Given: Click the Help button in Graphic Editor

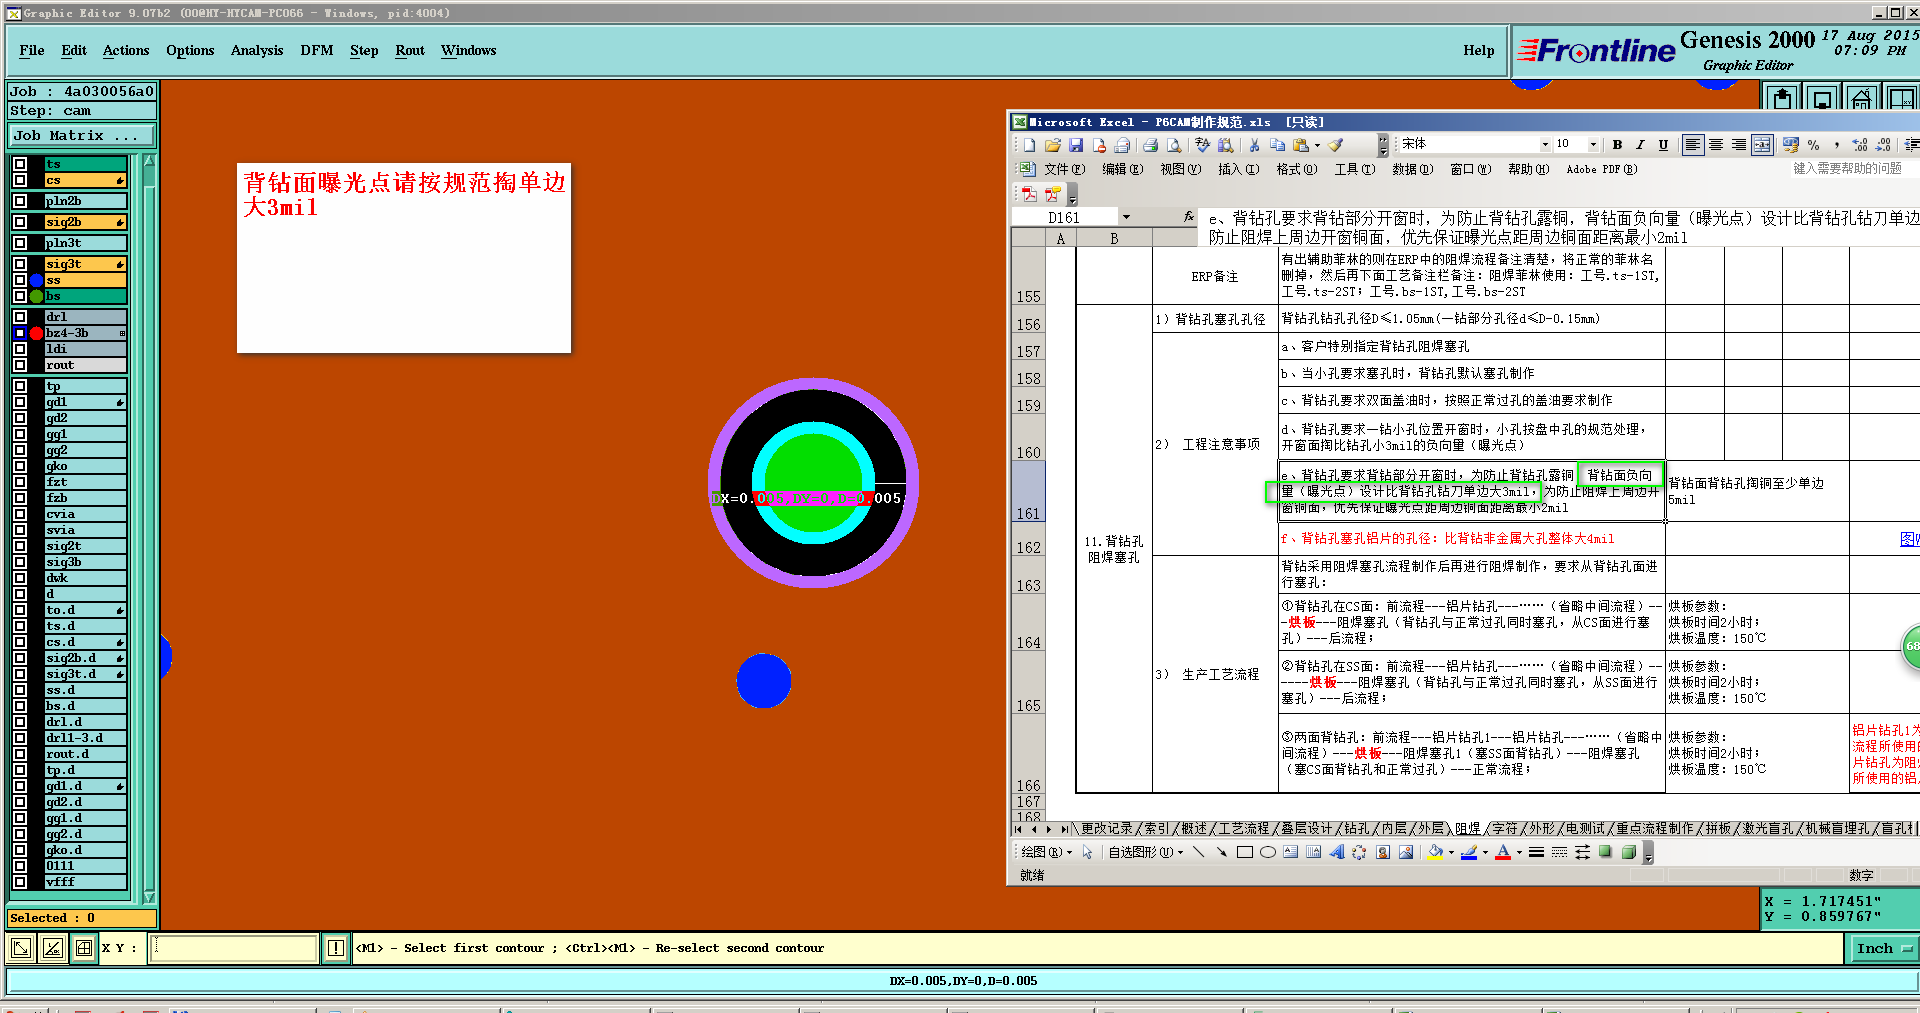Looking at the screenshot, I should 1479,50.
